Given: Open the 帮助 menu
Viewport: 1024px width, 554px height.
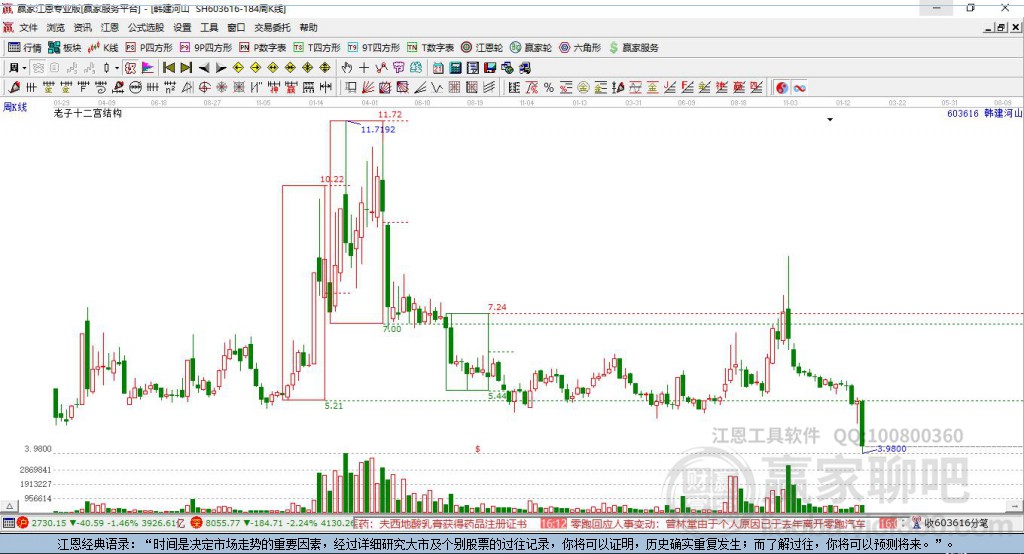Looking at the screenshot, I should [308, 27].
